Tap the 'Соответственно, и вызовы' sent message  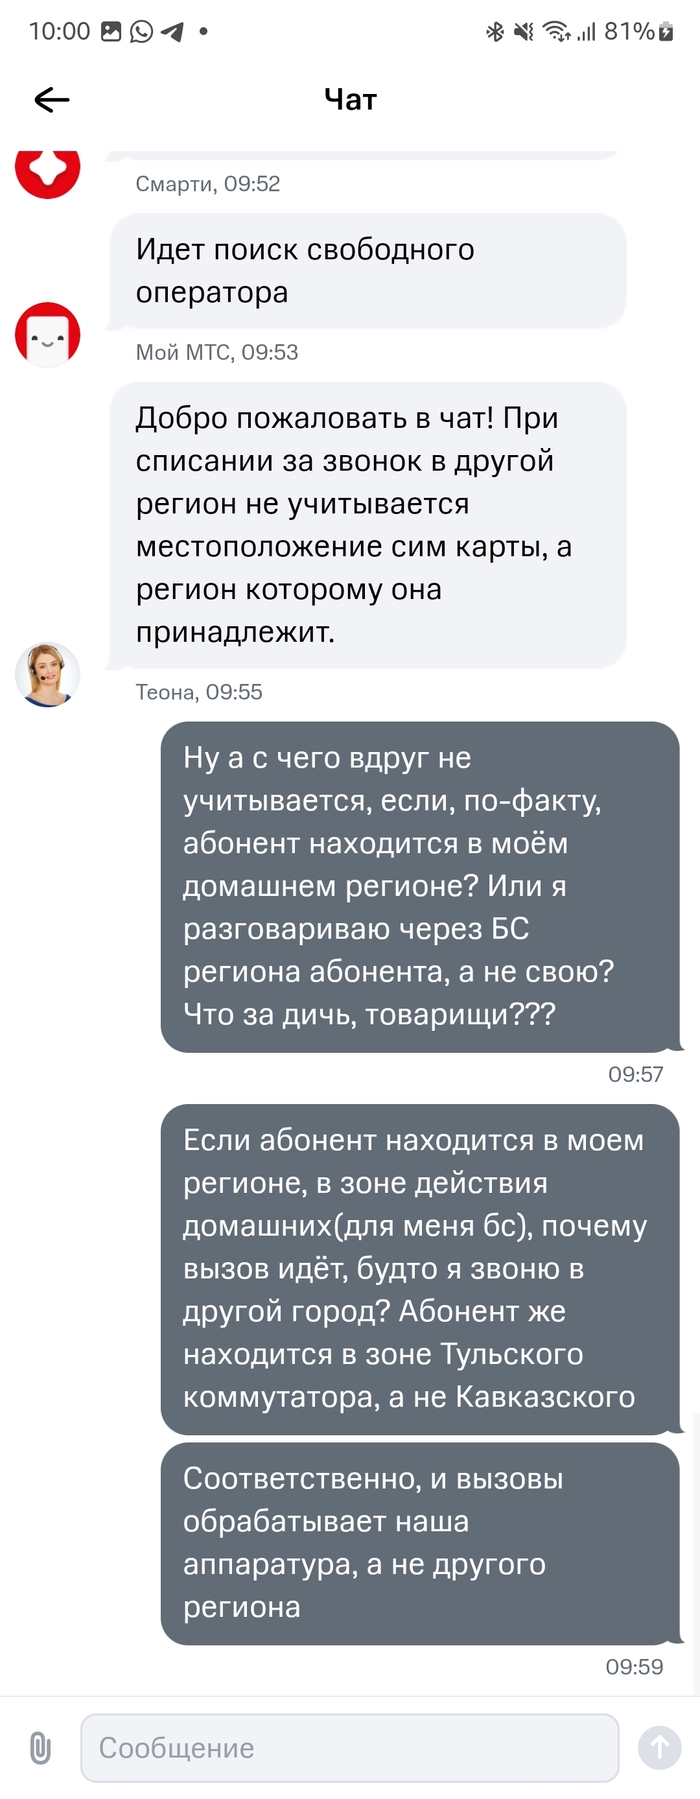tap(420, 1543)
